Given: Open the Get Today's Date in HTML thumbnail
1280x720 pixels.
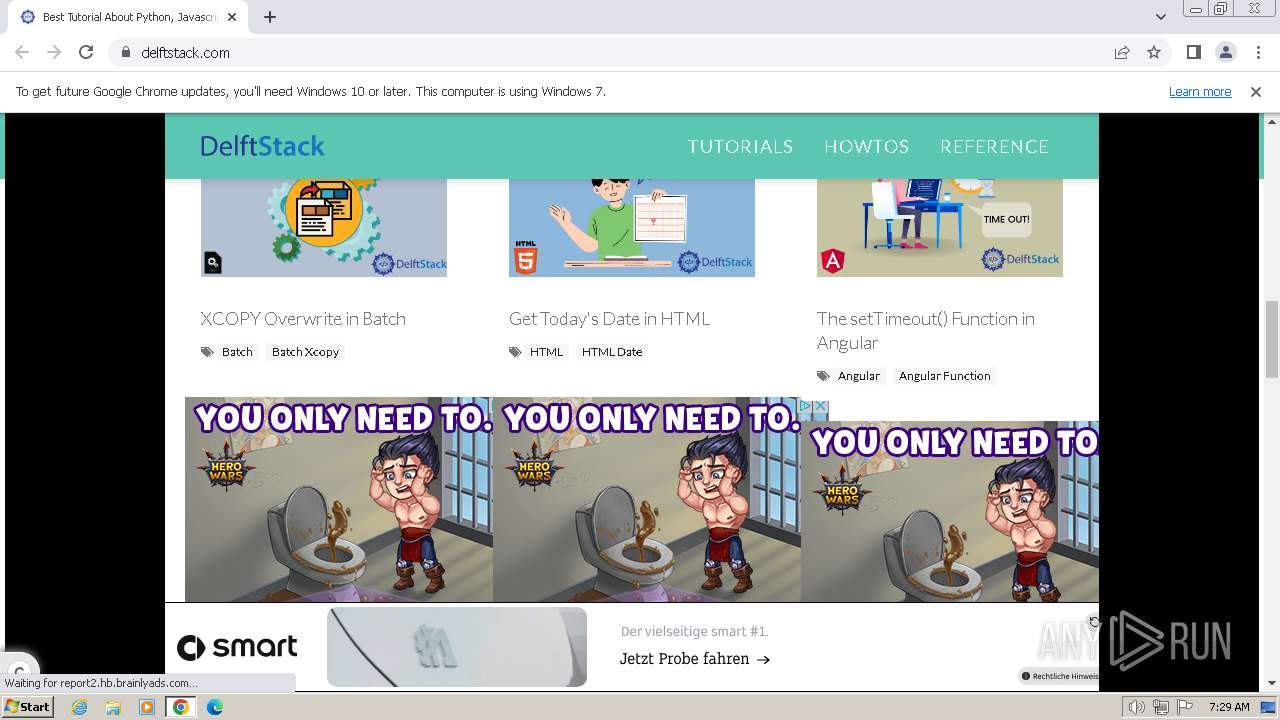Looking at the screenshot, I should [632, 228].
